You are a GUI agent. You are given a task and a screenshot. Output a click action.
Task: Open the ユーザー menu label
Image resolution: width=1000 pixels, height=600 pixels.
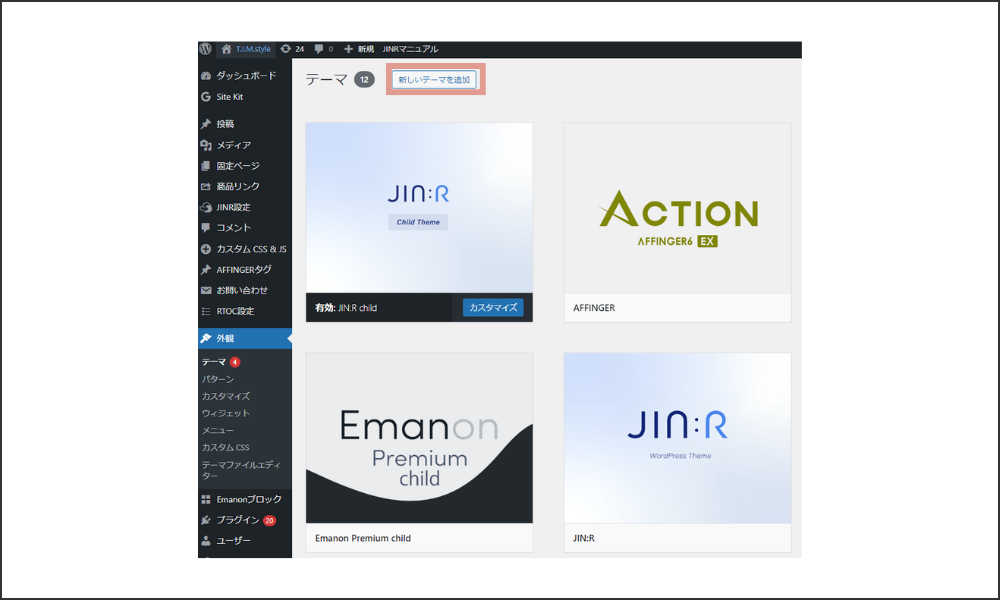[233, 541]
